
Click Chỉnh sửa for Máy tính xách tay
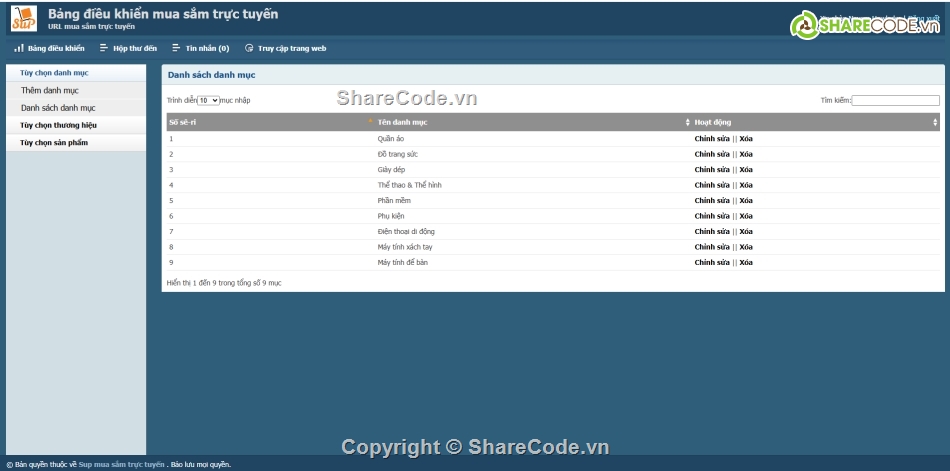click(x=712, y=247)
